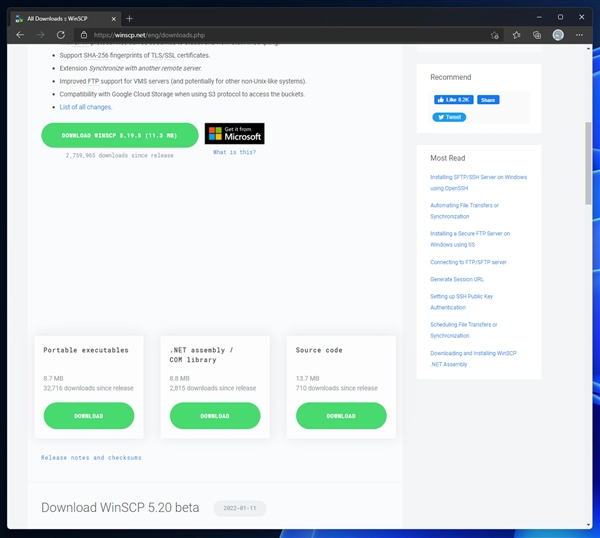Viewport: 600px width, 538px height.
Task: Open the Generate Session URL link
Action: pos(457,279)
